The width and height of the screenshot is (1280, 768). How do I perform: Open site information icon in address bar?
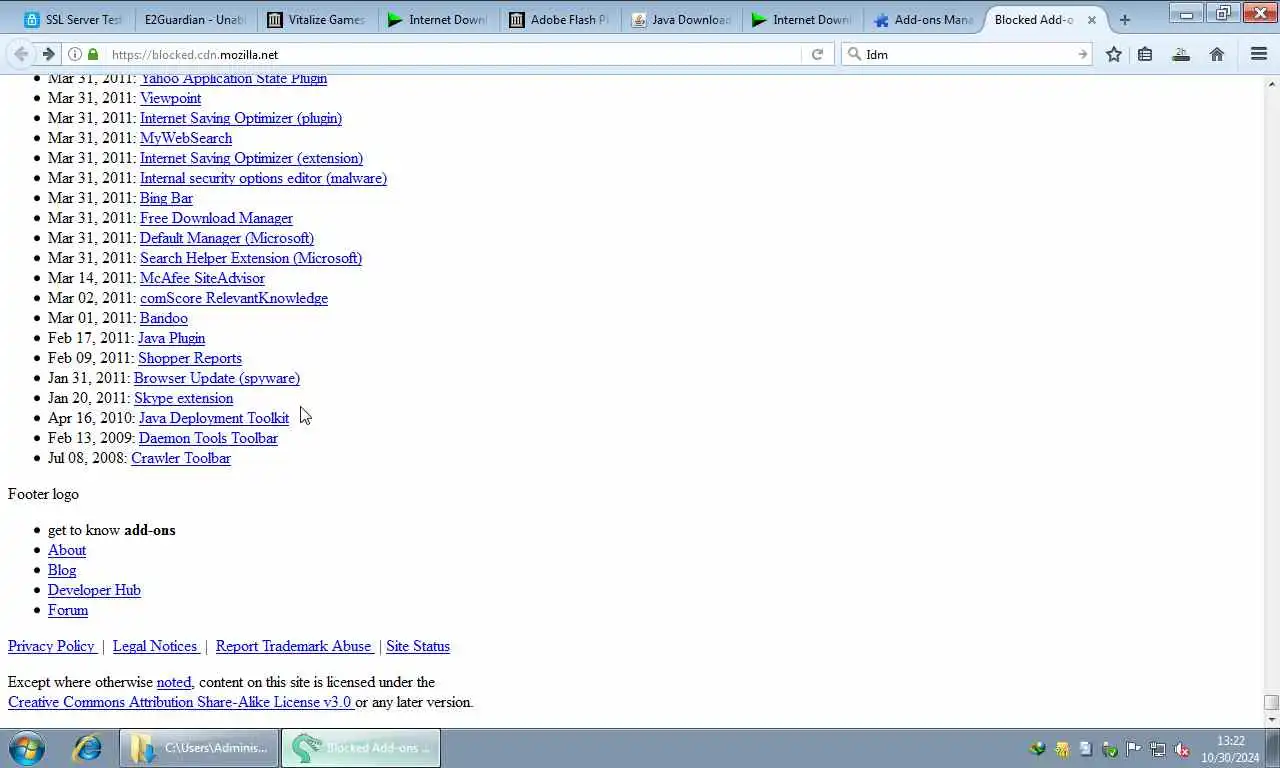pos(75,54)
